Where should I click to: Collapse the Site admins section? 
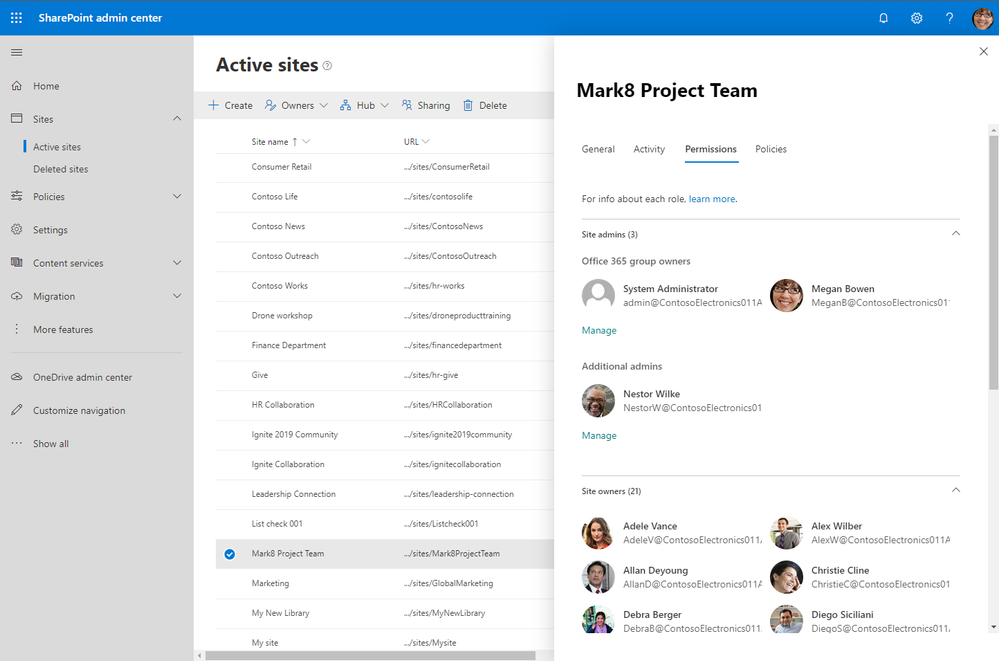click(x=956, y=234)
